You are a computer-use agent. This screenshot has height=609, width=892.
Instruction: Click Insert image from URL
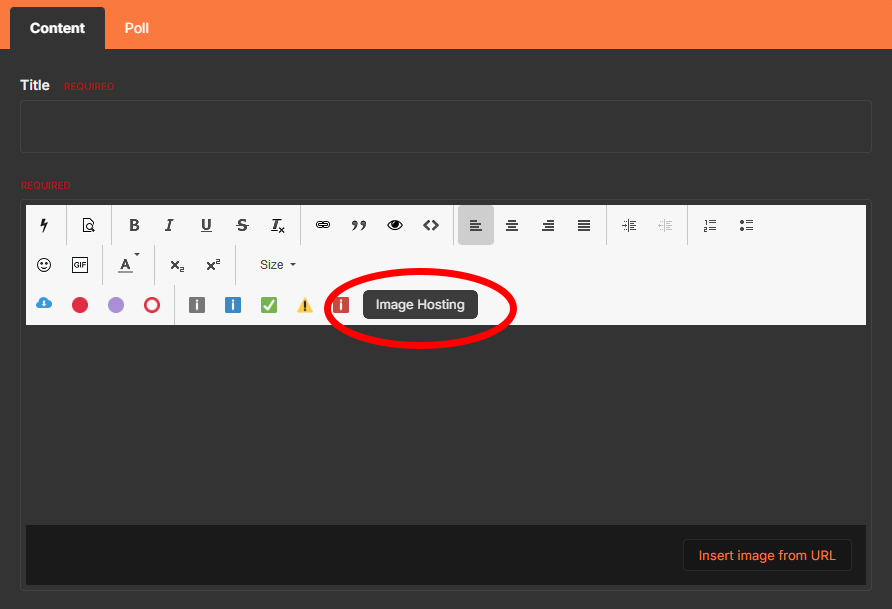pos(767,555)
